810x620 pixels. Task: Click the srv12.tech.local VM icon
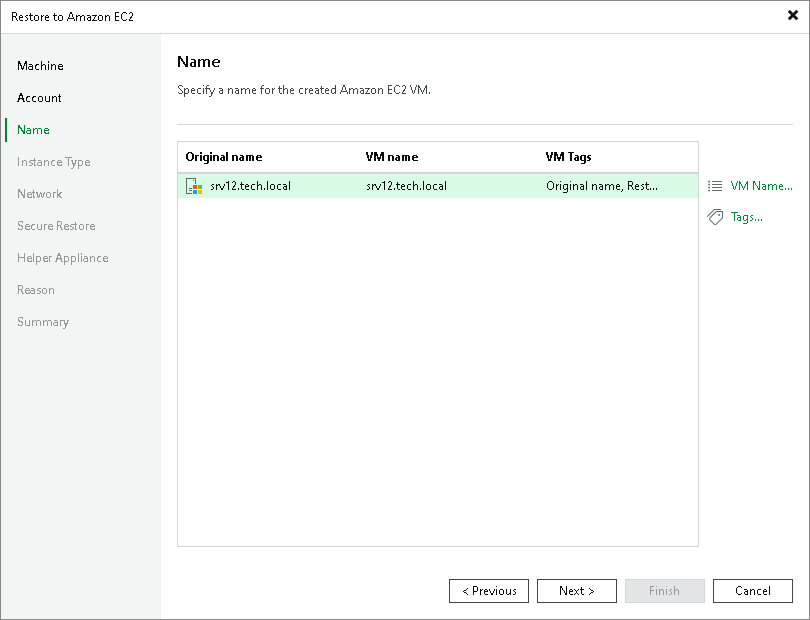(193, 185)
